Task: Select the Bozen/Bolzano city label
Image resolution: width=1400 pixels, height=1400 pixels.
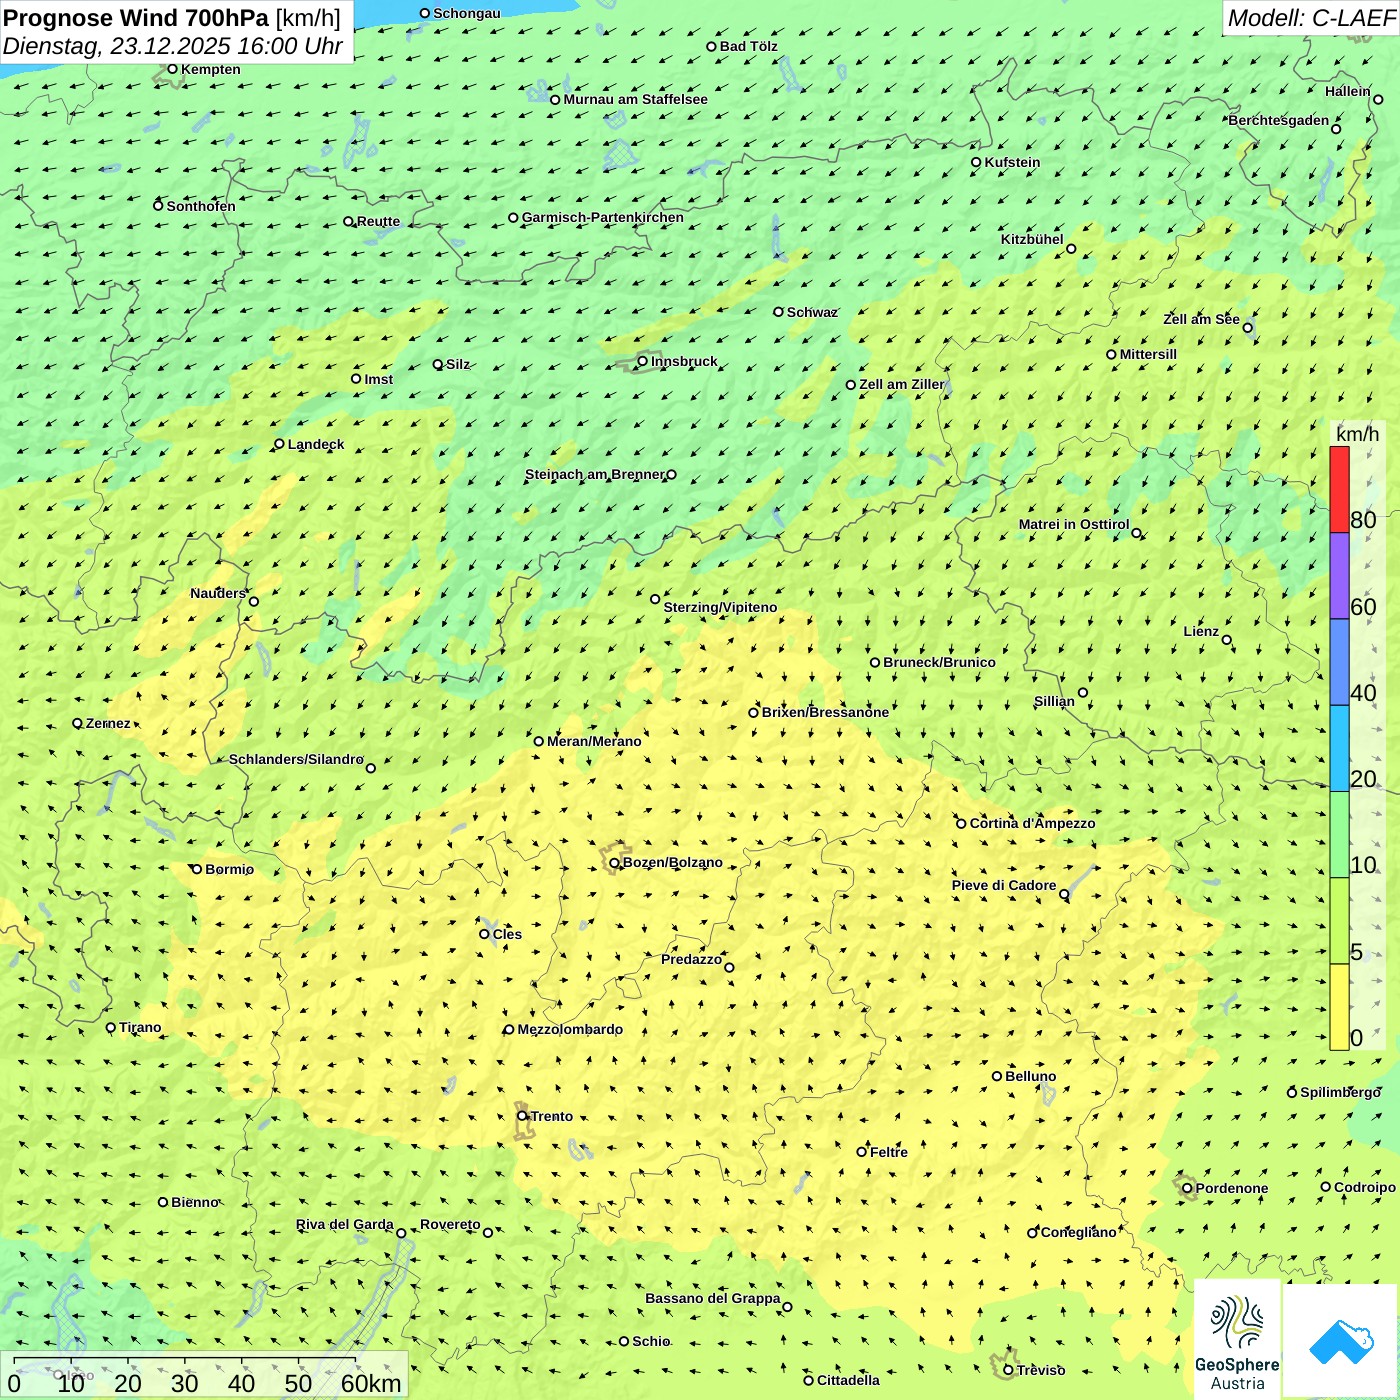Action: [672, 862]
